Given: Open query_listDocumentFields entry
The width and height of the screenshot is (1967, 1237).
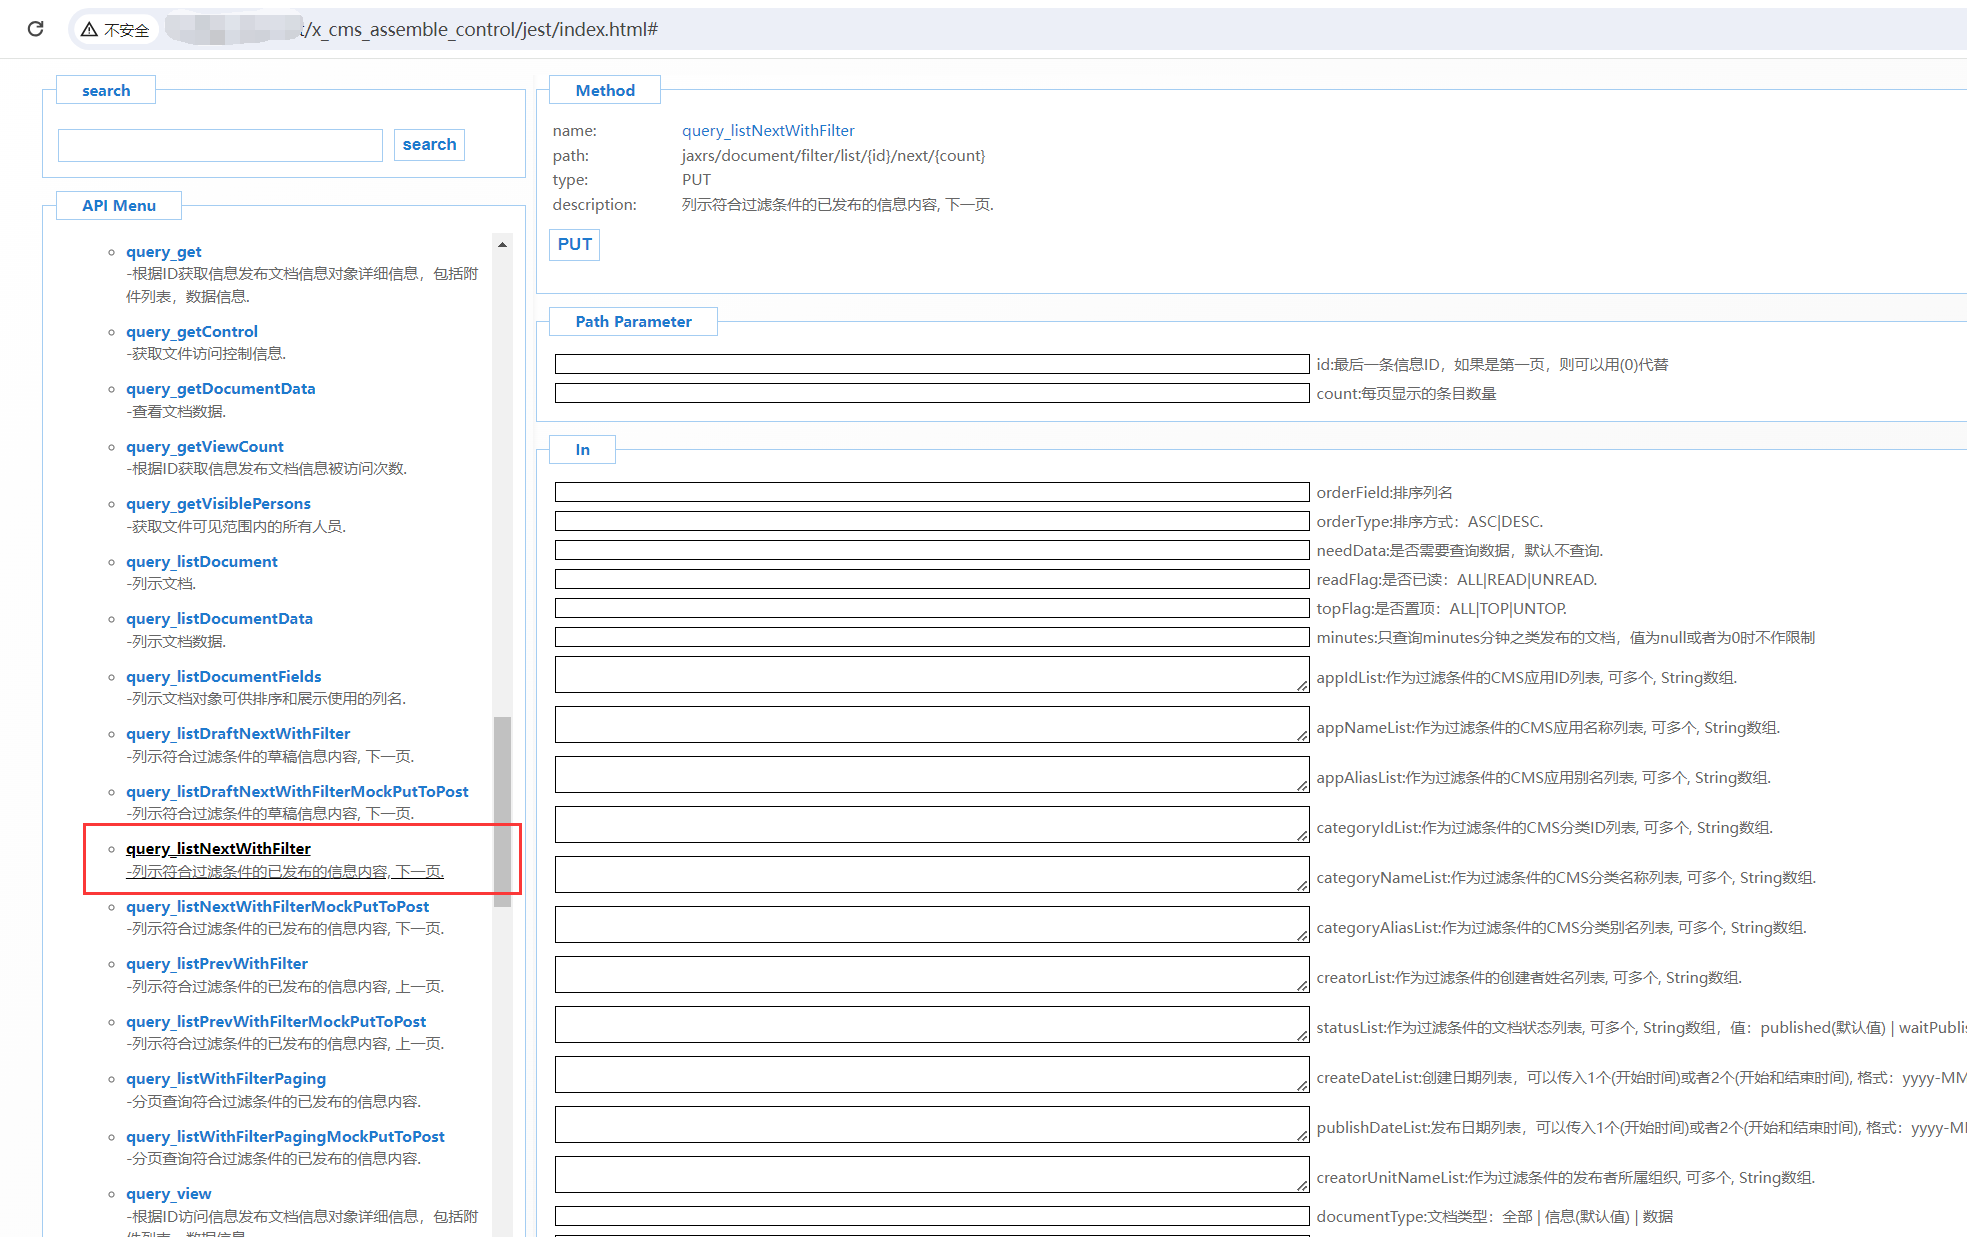Looking at the screenshot, I should pyautogui.click(x=223, y=677).
